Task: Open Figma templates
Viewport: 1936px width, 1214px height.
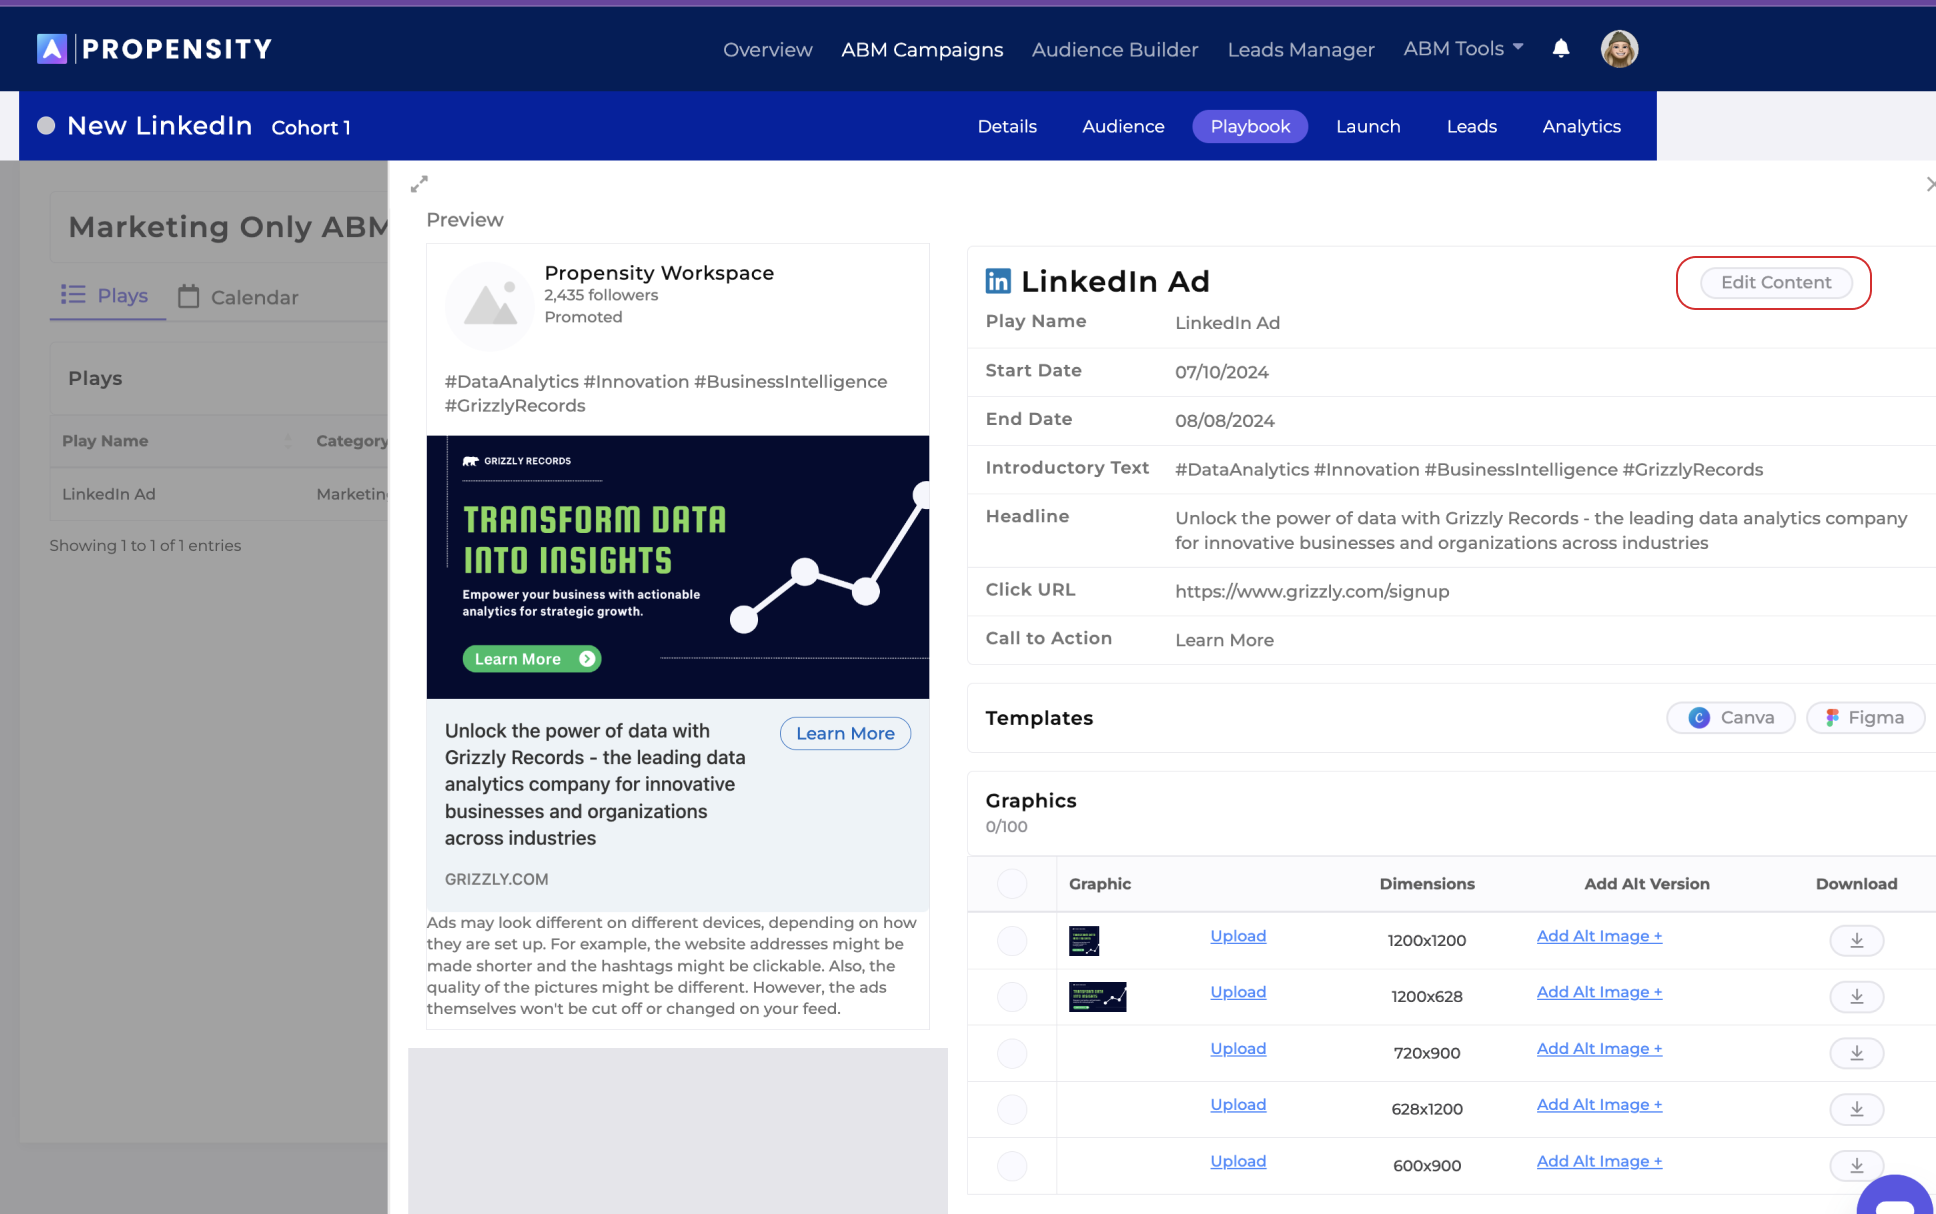Action: point(1865,718)
